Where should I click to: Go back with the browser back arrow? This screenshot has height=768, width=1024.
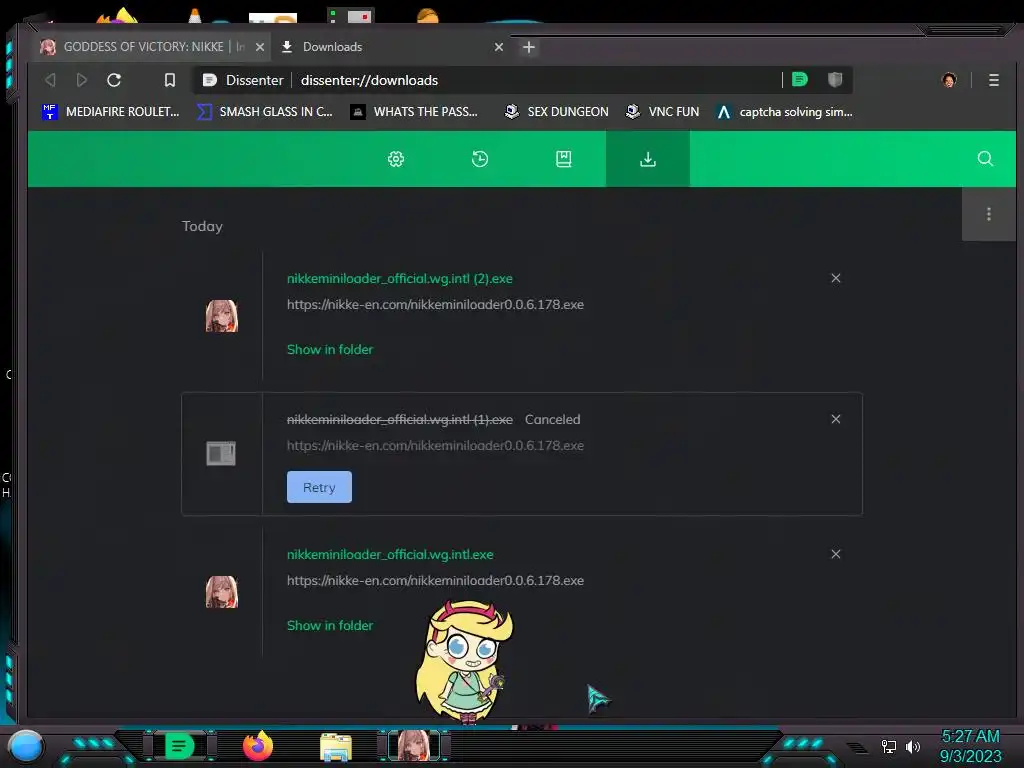pos(50,80)
